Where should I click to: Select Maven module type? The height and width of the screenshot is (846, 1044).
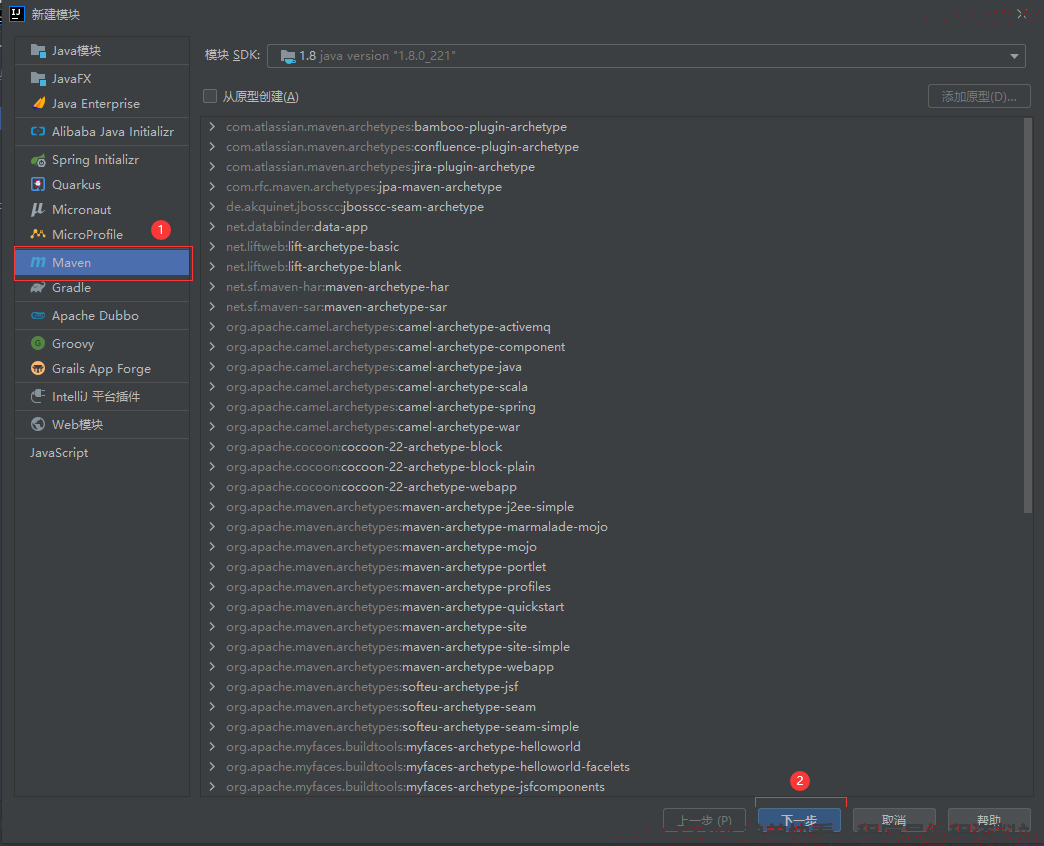point(102,262)
